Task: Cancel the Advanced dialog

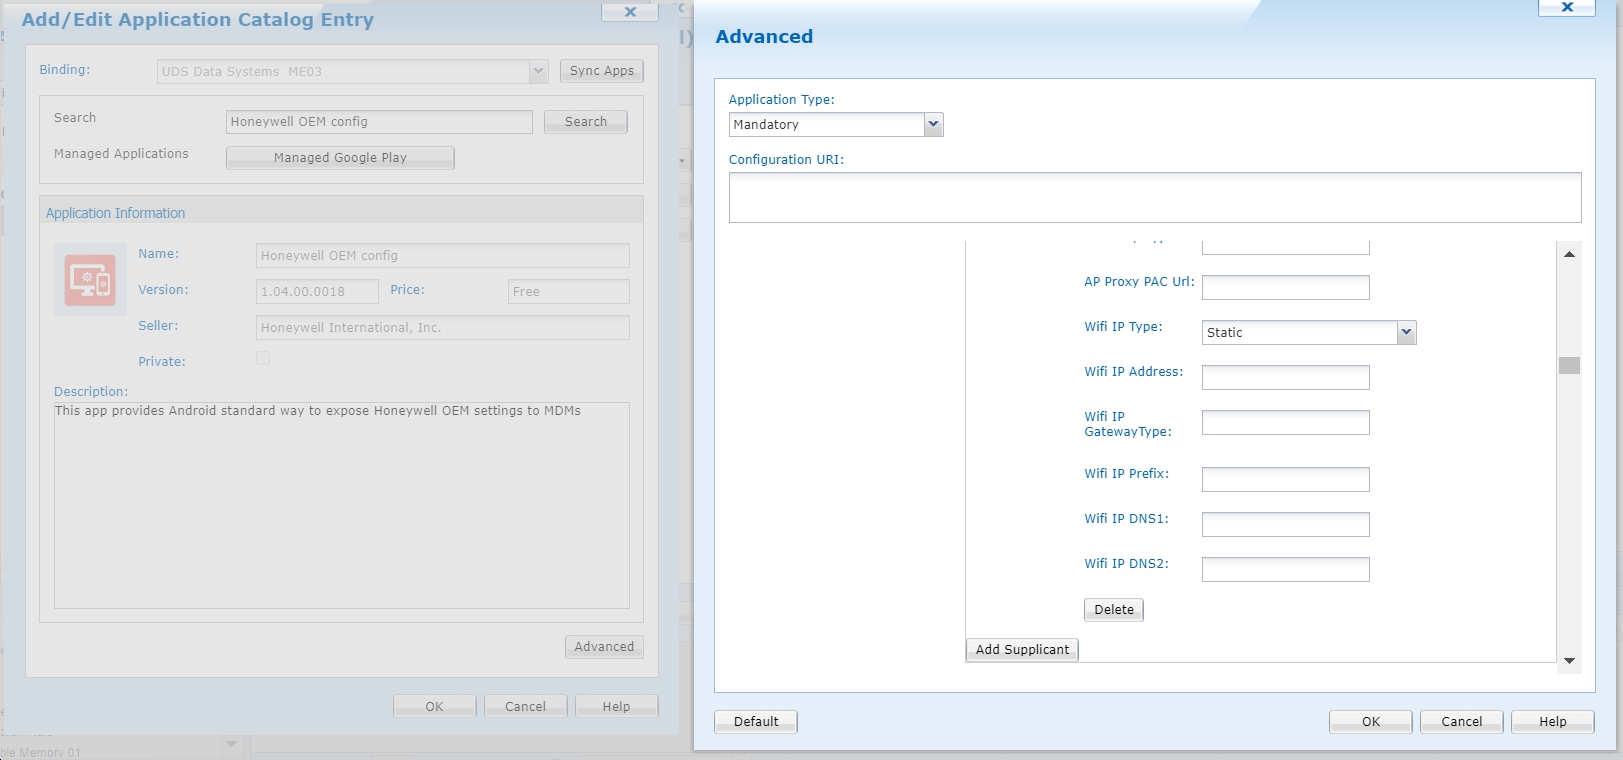Action: (1461, 722)
